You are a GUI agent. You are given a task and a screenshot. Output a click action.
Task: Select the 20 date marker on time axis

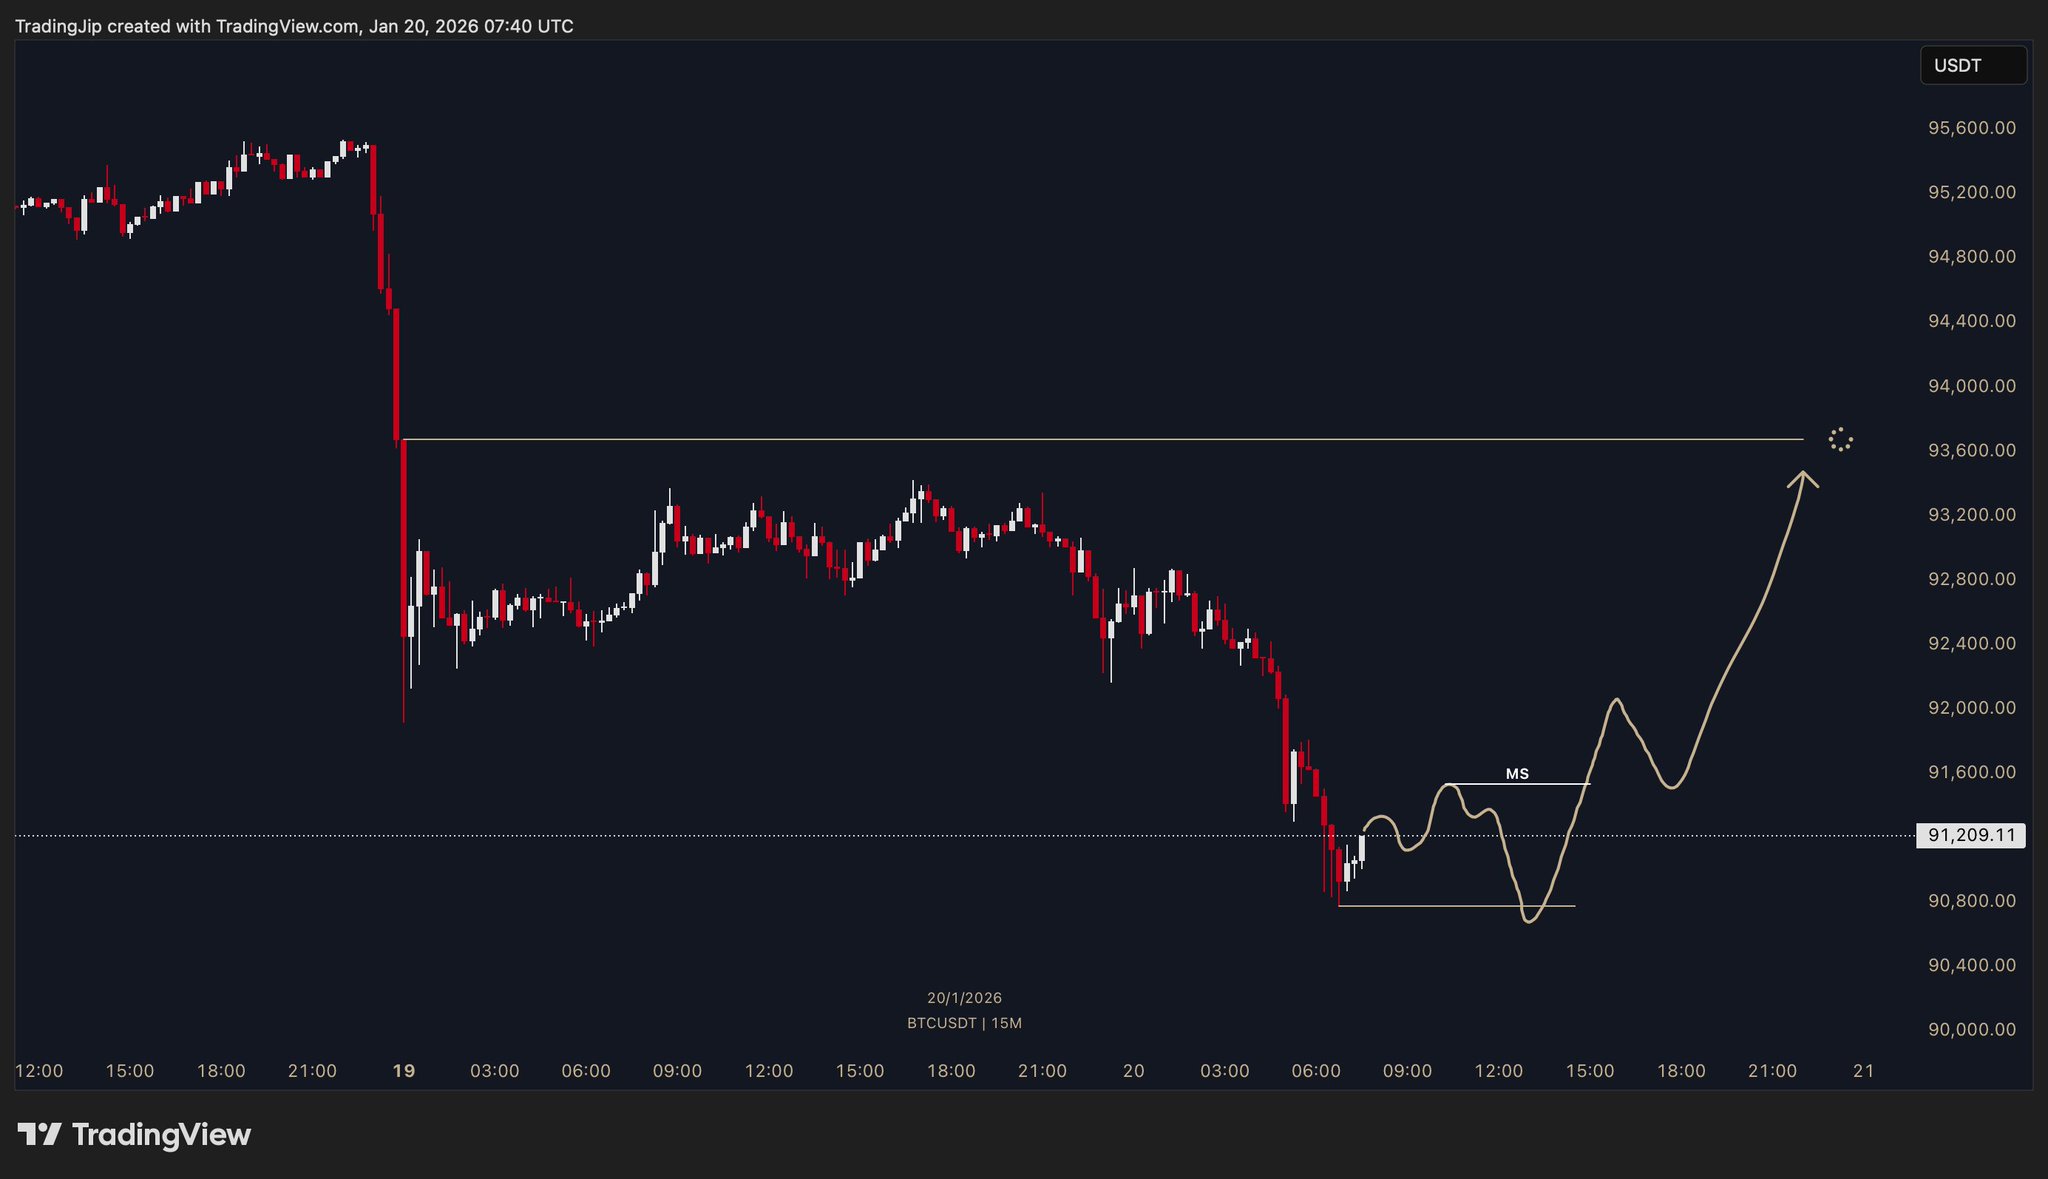pyautogui.click(x=1133, y=1071)
